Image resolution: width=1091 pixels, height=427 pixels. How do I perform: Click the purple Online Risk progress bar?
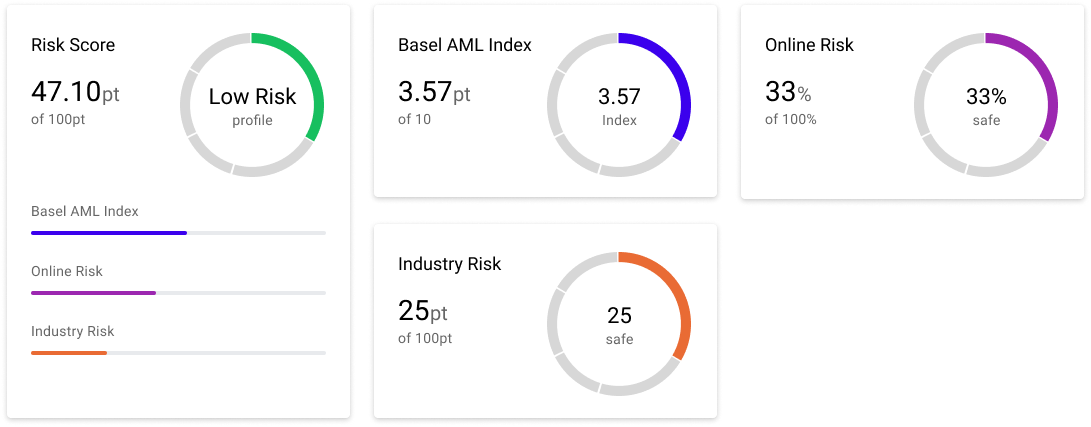click(x=178, y=293)
